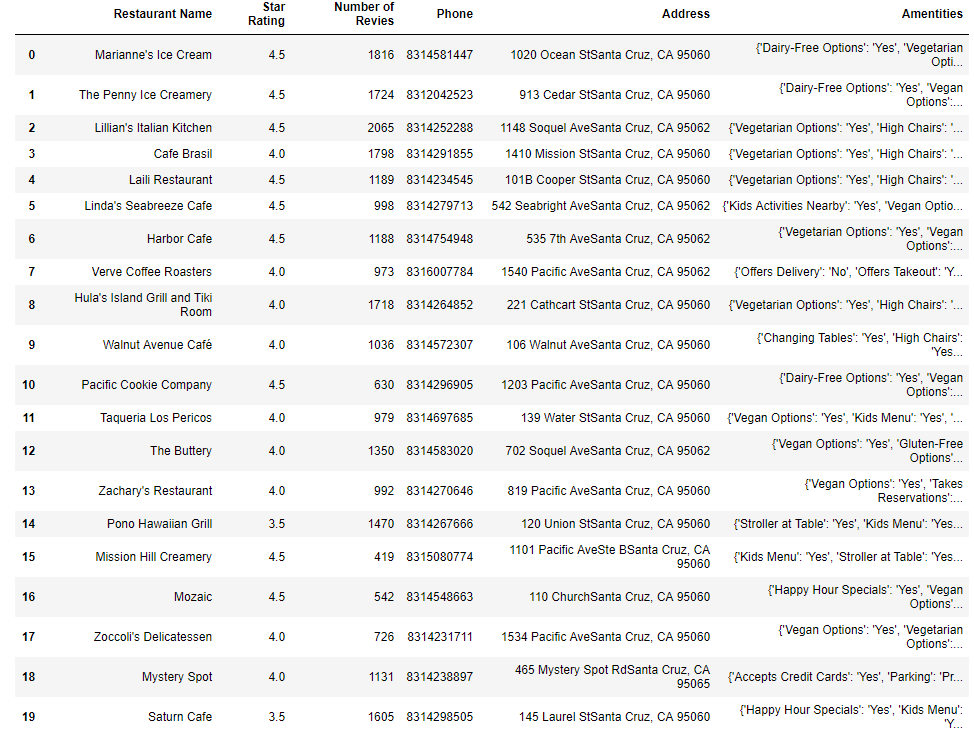Click the Amentities column header
974x742 pixels.
[932, 14]
